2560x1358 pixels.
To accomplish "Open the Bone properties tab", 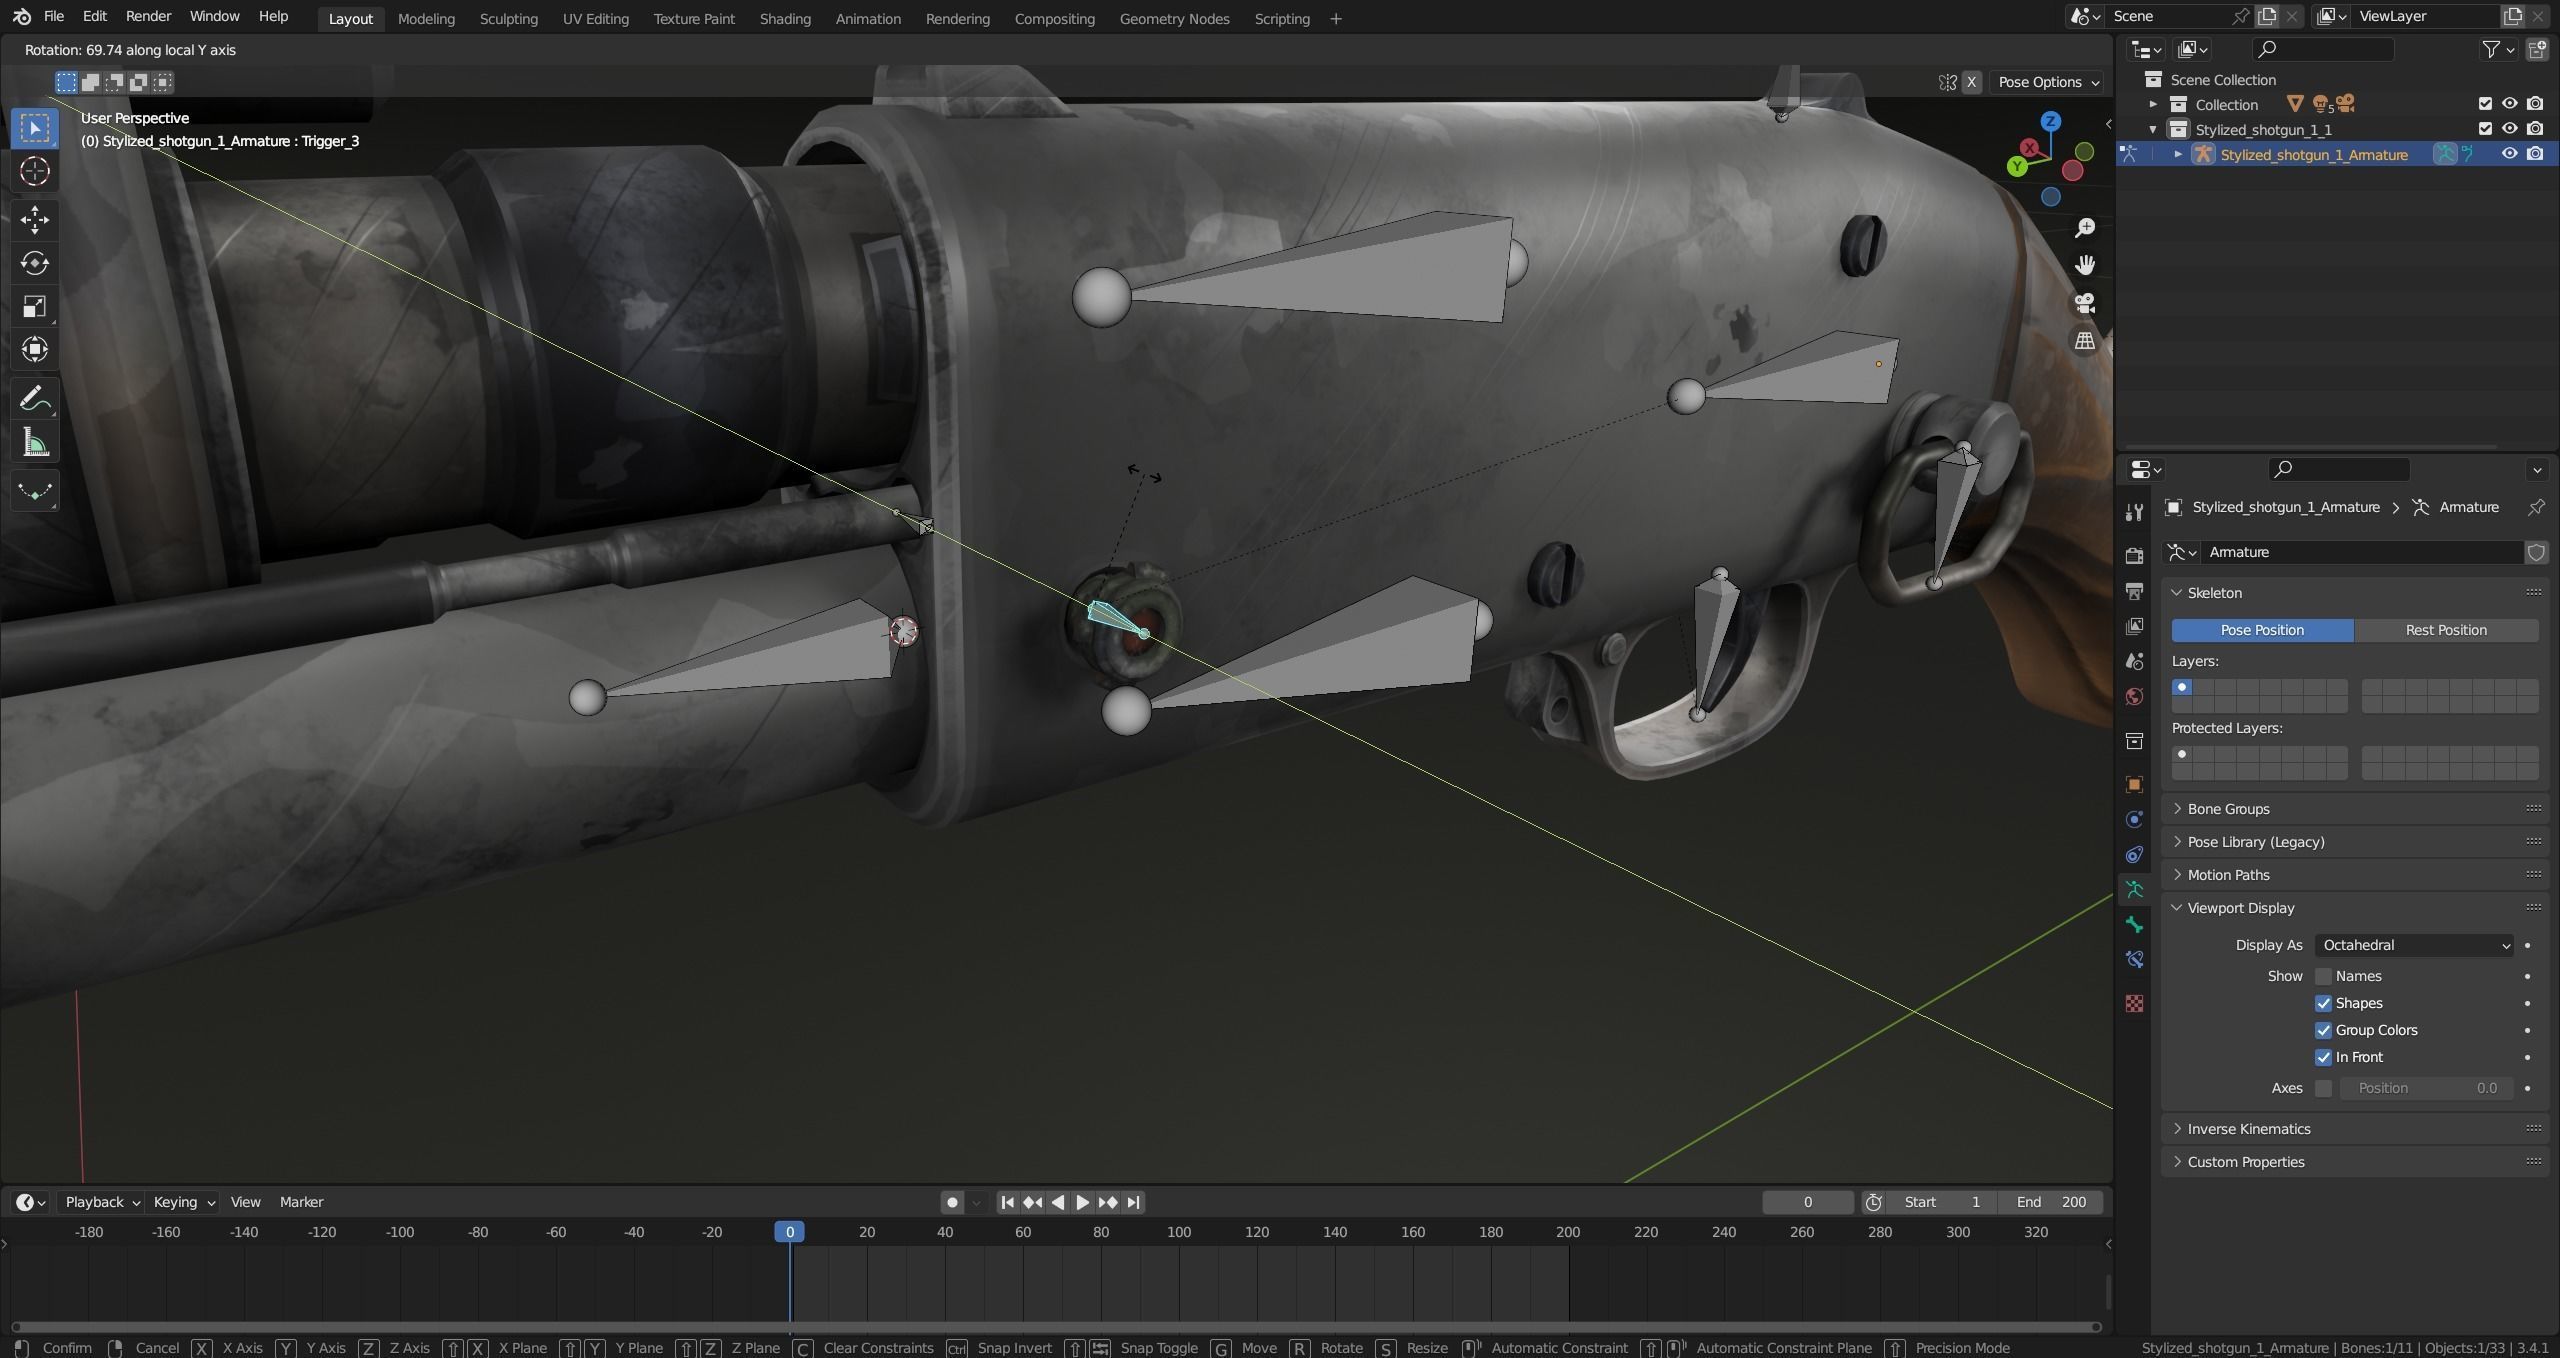I will [x=2134, y=924].
